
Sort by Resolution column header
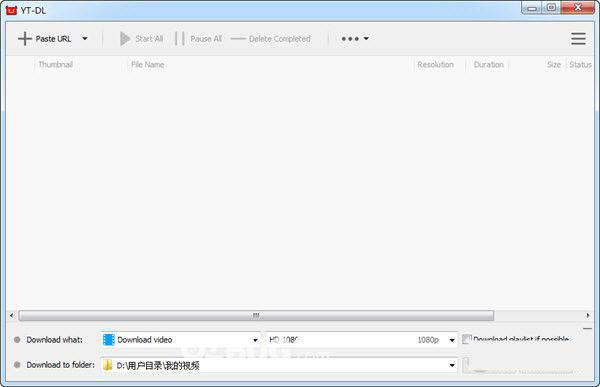coord(435,65)
